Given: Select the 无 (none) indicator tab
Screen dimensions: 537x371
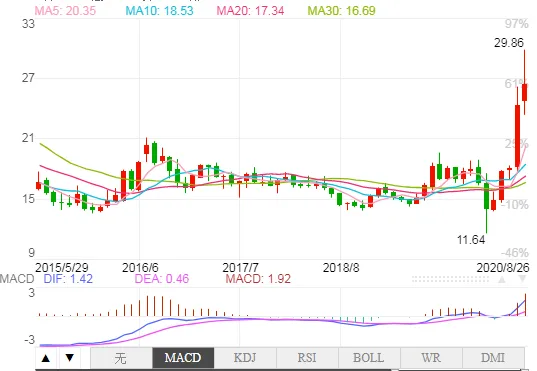Looking at the screenshot, I should [x=121, y=358].
